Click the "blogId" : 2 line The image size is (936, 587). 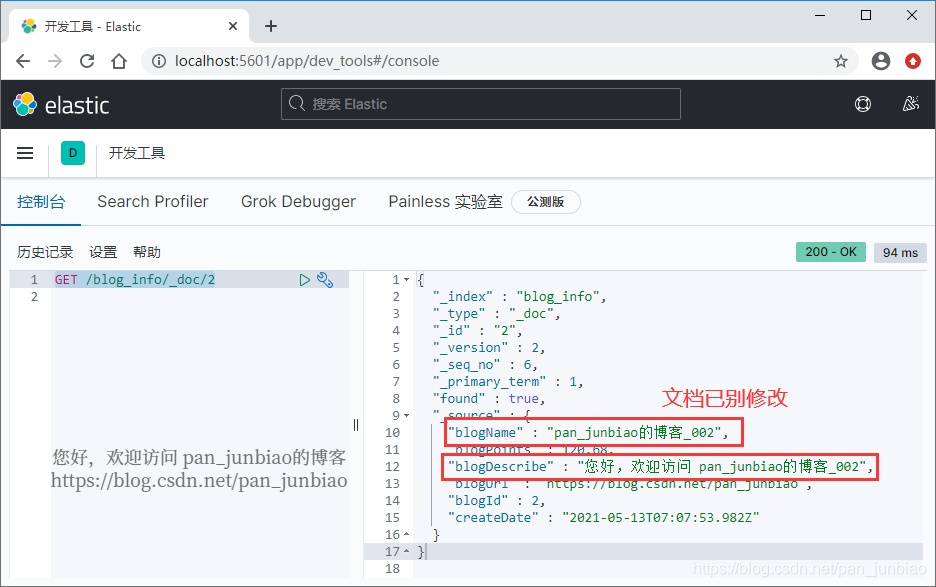(x=497, y=500)
